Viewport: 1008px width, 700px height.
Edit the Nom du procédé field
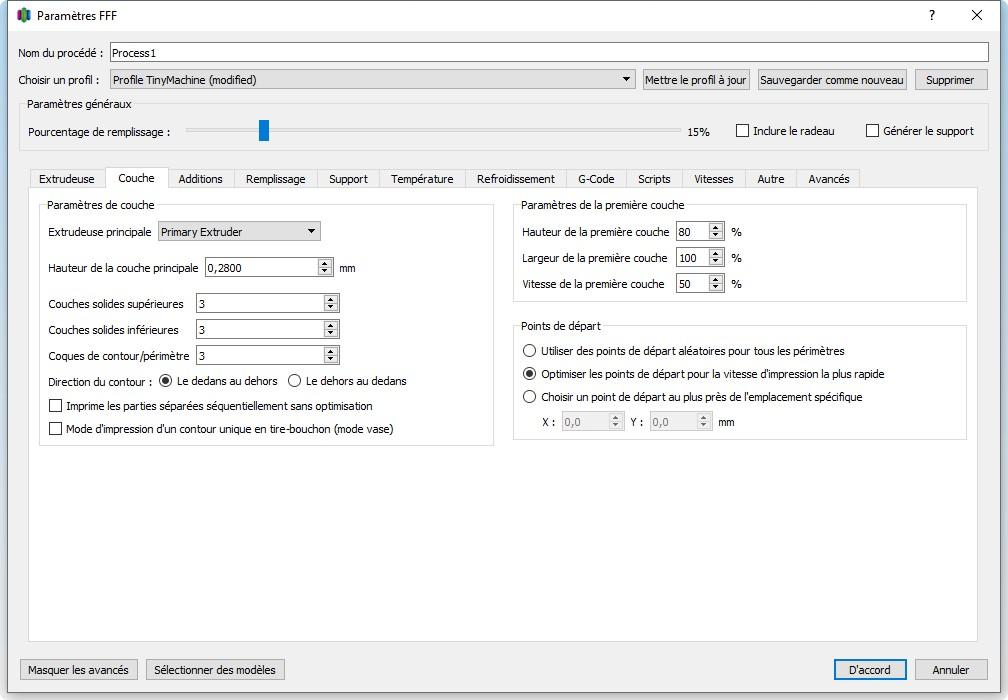pos(549,53)
